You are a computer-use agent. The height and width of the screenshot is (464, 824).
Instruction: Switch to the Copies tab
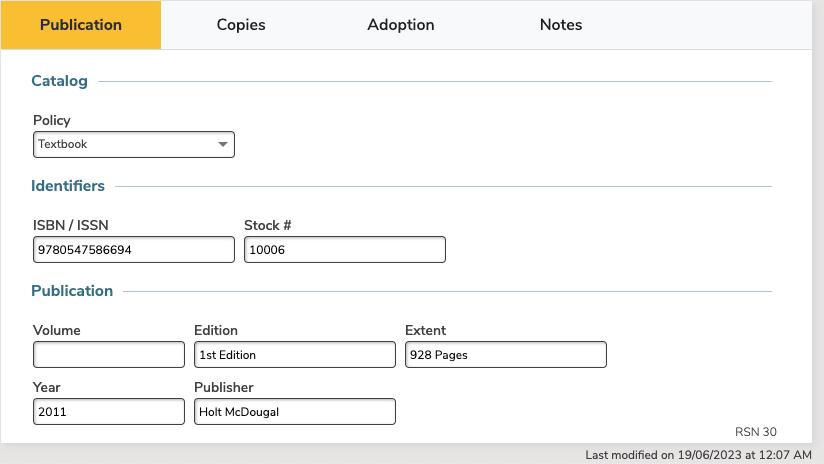(x=241, y=25)
